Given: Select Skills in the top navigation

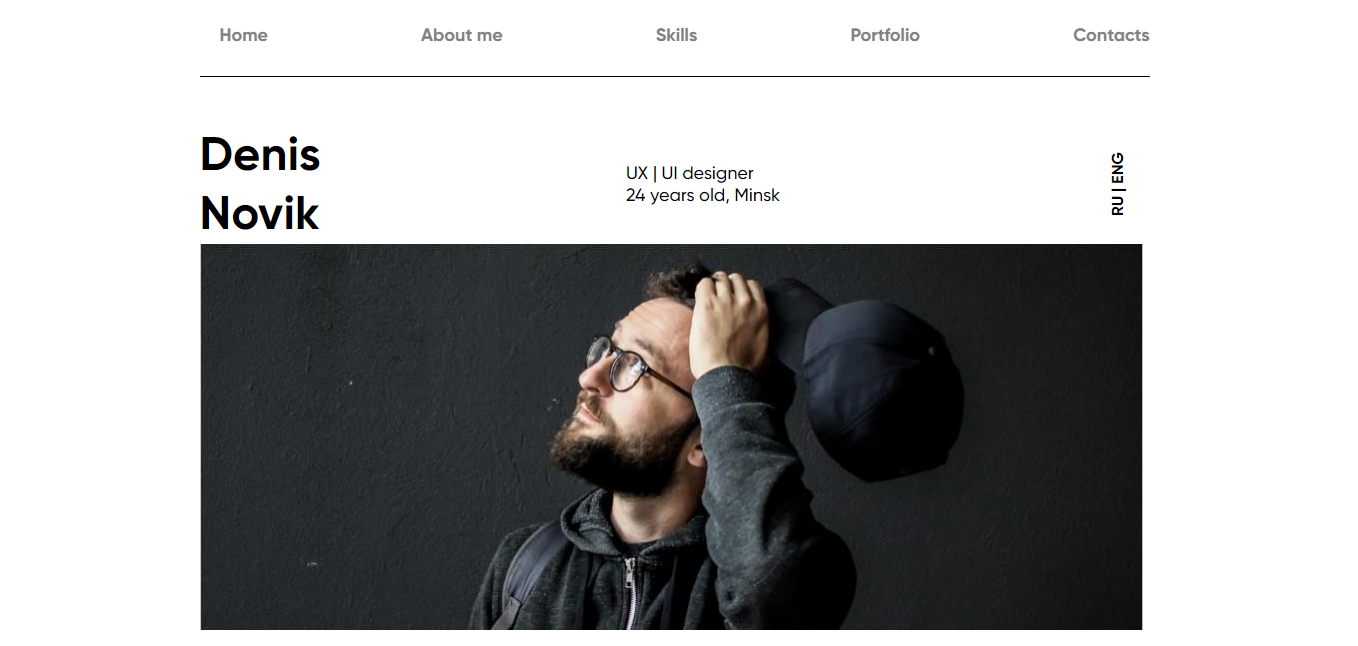Looking at the screenshot, I should (676, 35).
